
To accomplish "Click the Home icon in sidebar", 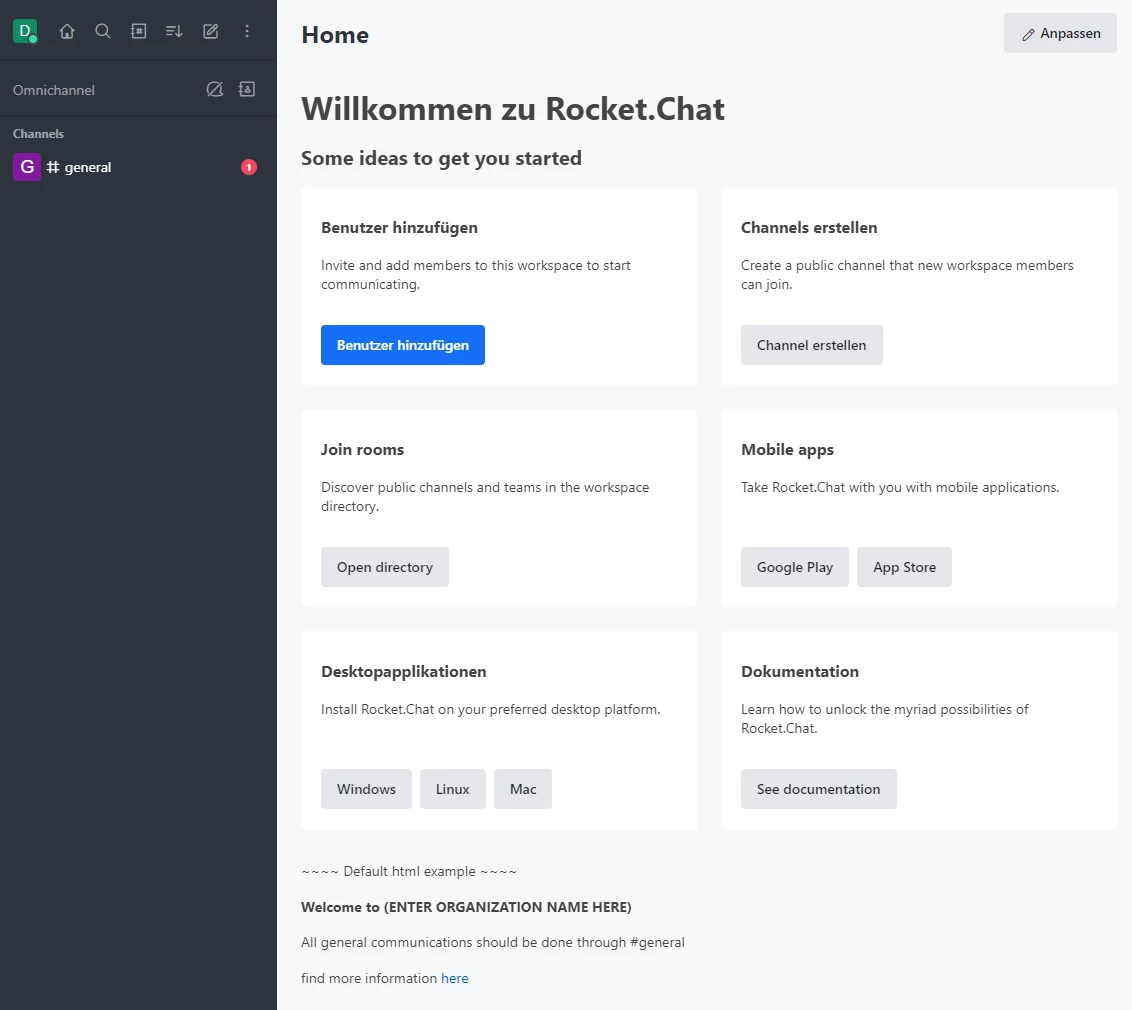I will point(67,31).
